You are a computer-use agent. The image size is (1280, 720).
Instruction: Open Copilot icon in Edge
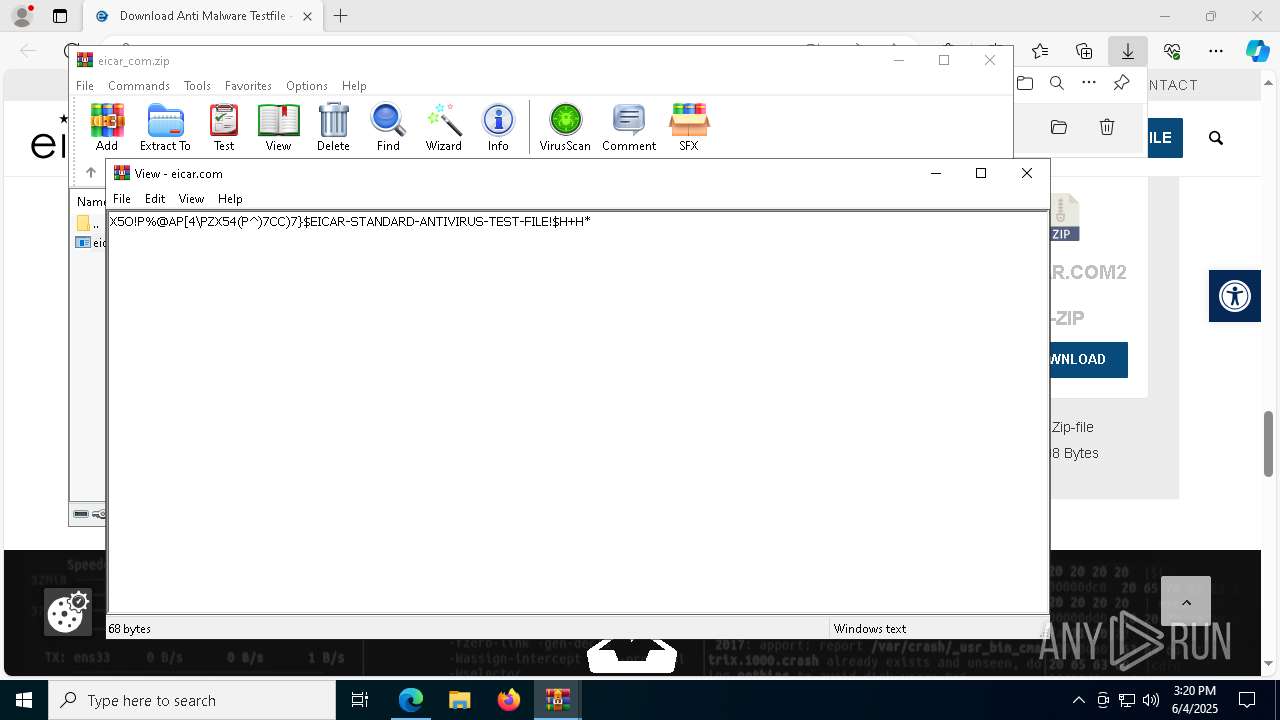[x=1257, y=51]
